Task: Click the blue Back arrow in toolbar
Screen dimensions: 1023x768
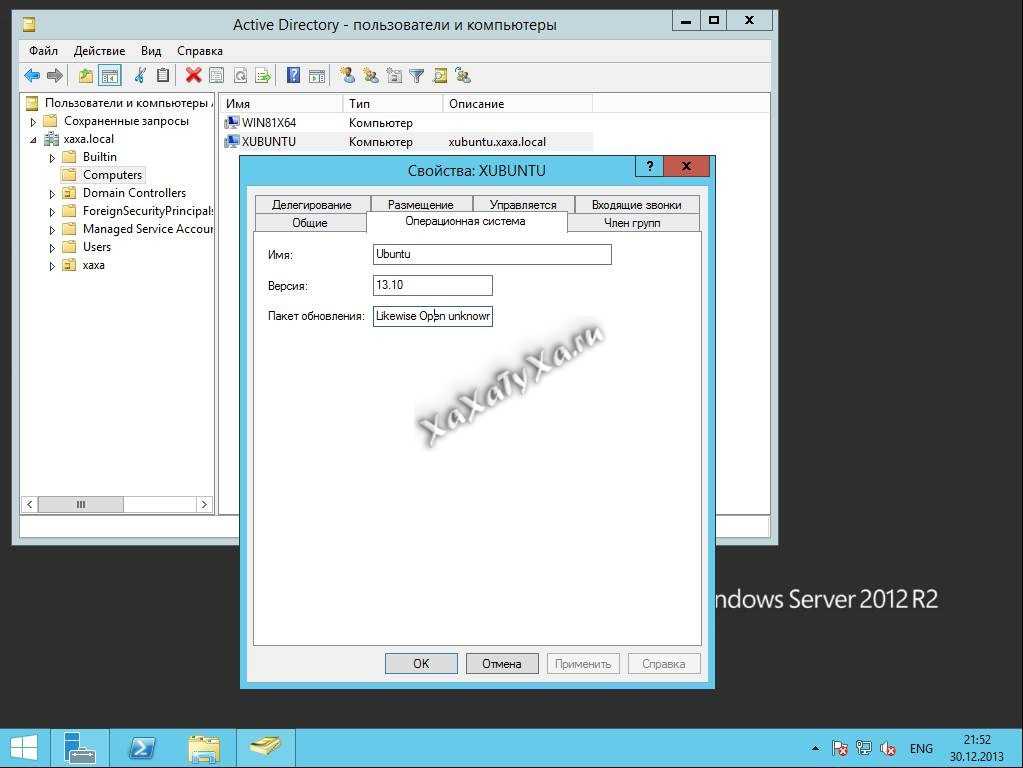Action: click(x=32, y=76)
